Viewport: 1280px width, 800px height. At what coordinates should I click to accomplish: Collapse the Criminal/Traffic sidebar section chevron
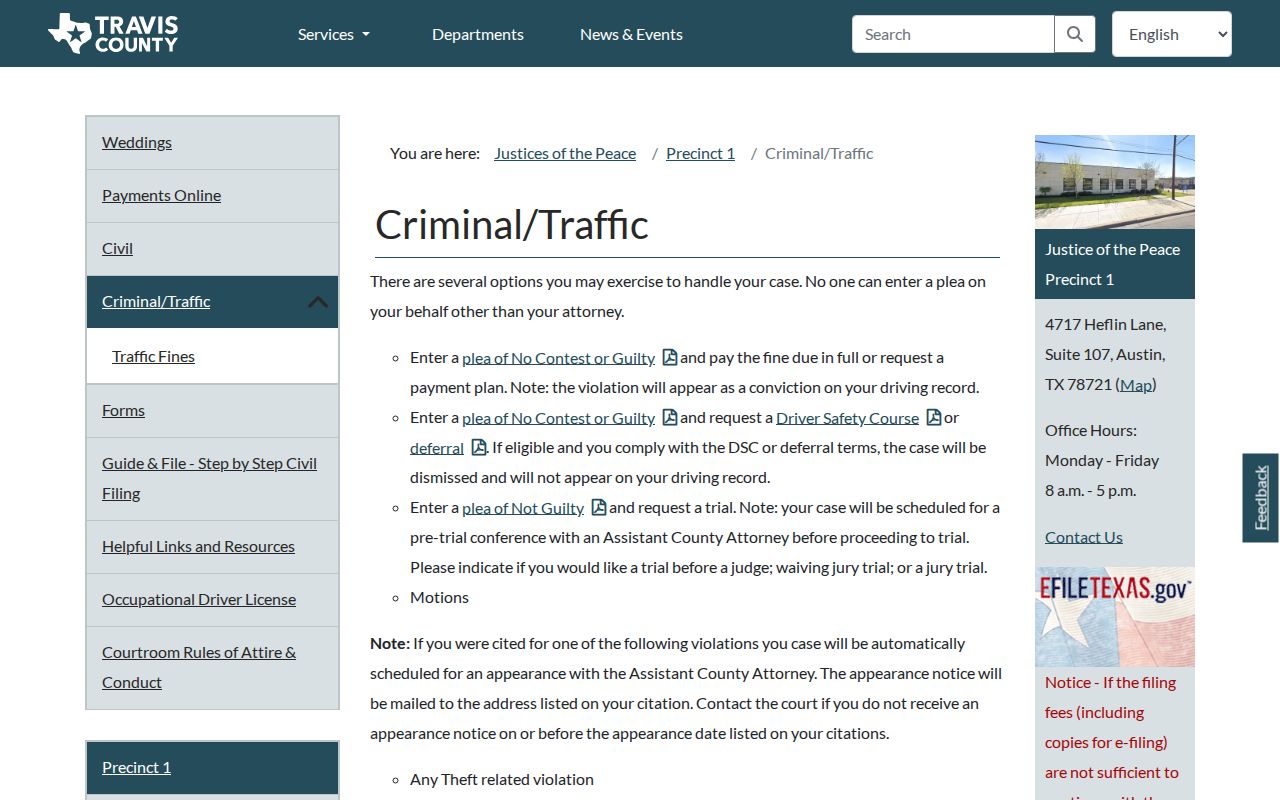[x=317, y=302]
